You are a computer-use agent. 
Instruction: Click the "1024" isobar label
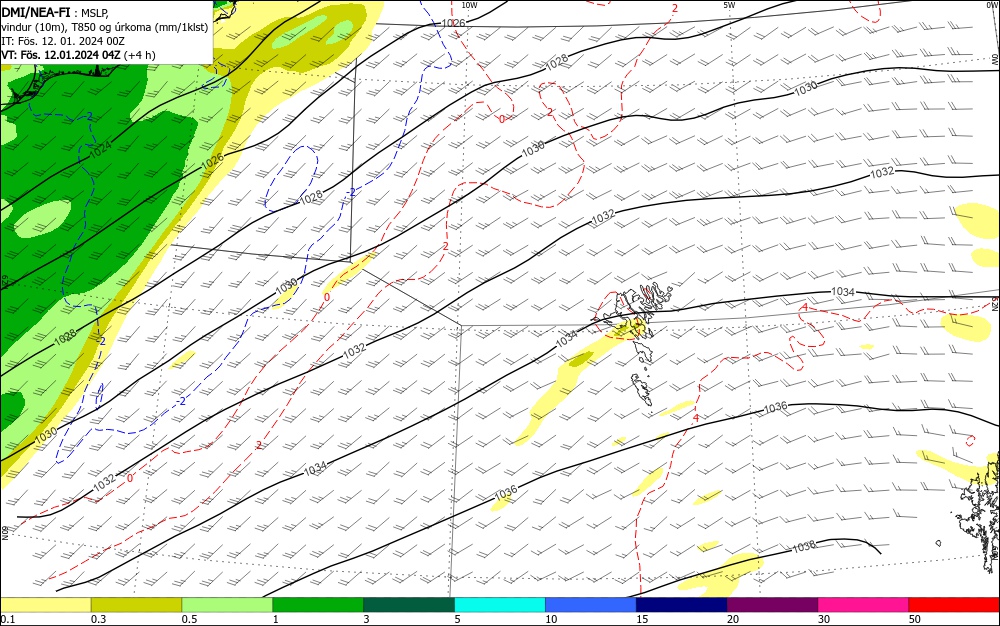(x=100, y=149)
